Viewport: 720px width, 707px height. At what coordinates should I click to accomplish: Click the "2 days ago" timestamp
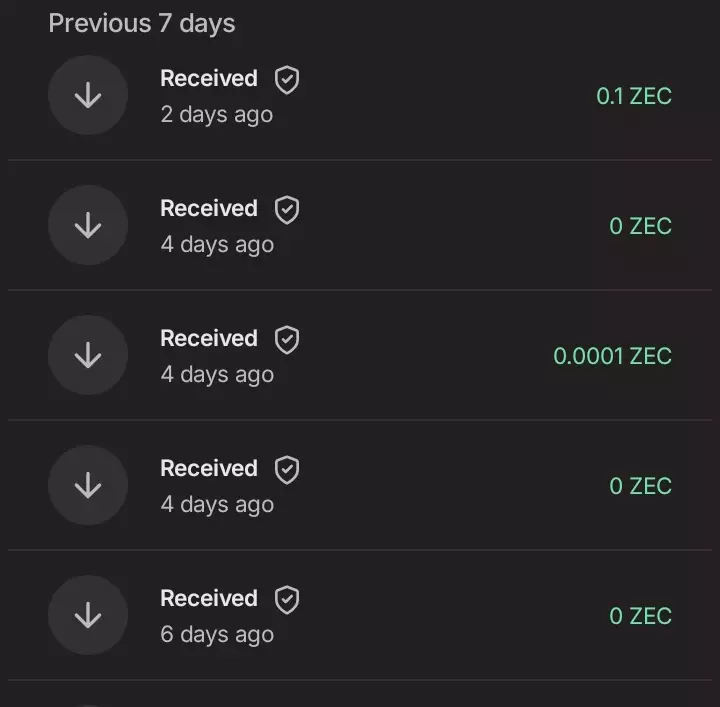click(x=217, y=115)
